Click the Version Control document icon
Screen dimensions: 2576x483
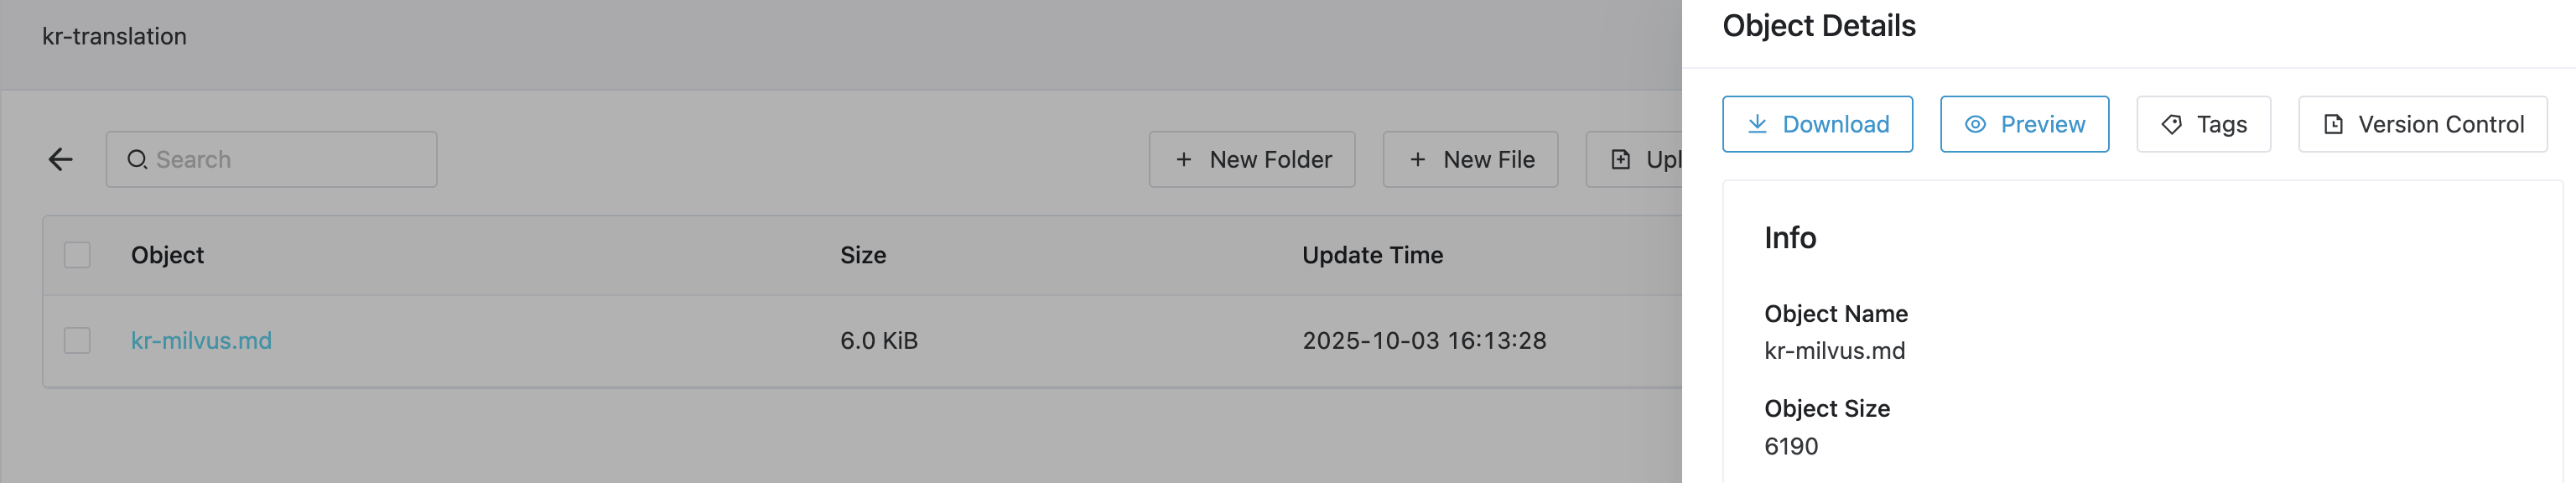2333,124
